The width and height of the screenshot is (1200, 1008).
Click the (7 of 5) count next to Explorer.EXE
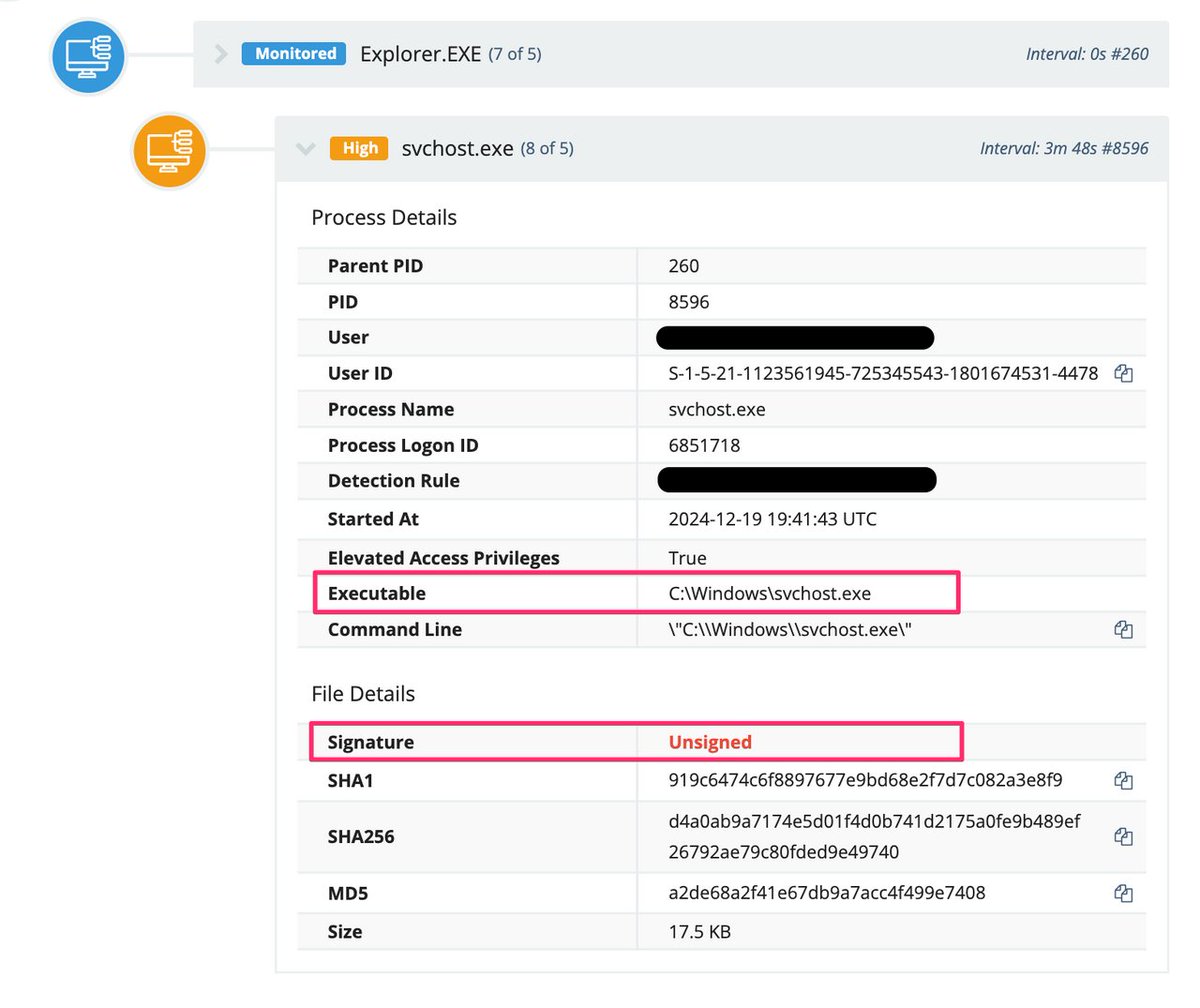(x=515, y=54)
